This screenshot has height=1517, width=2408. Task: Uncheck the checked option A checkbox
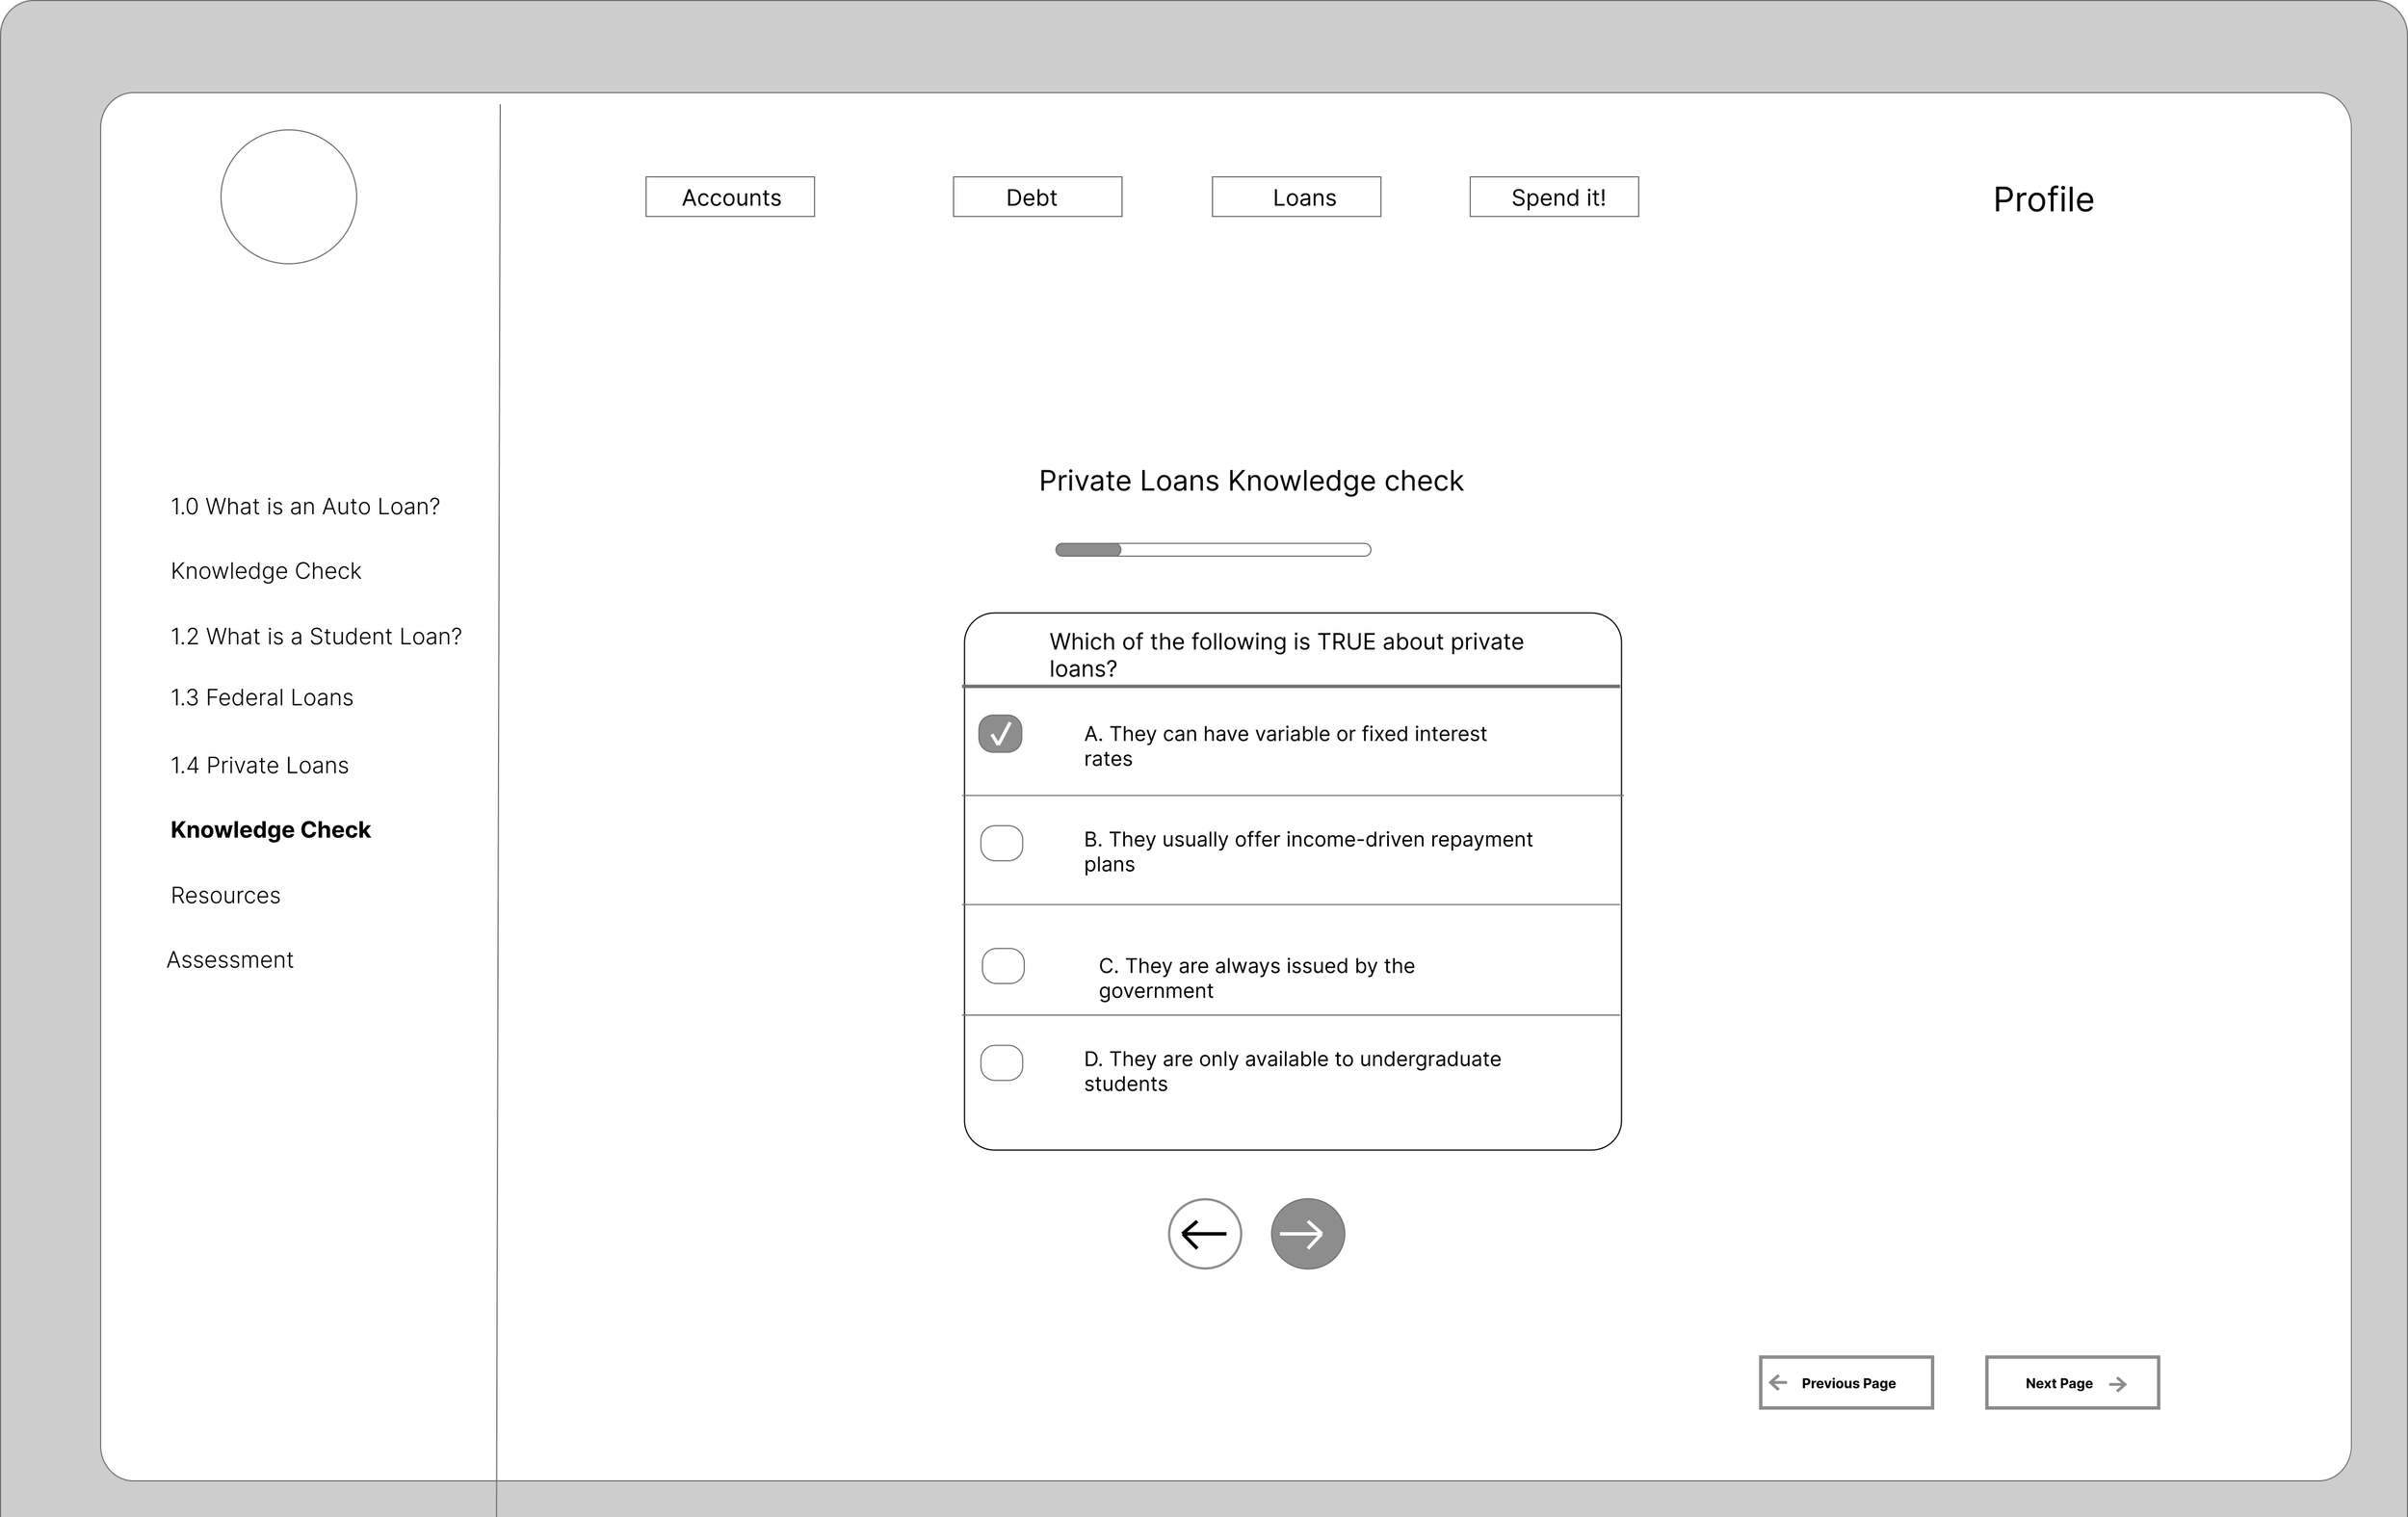pyautogui.click(x=1000, y=734)
